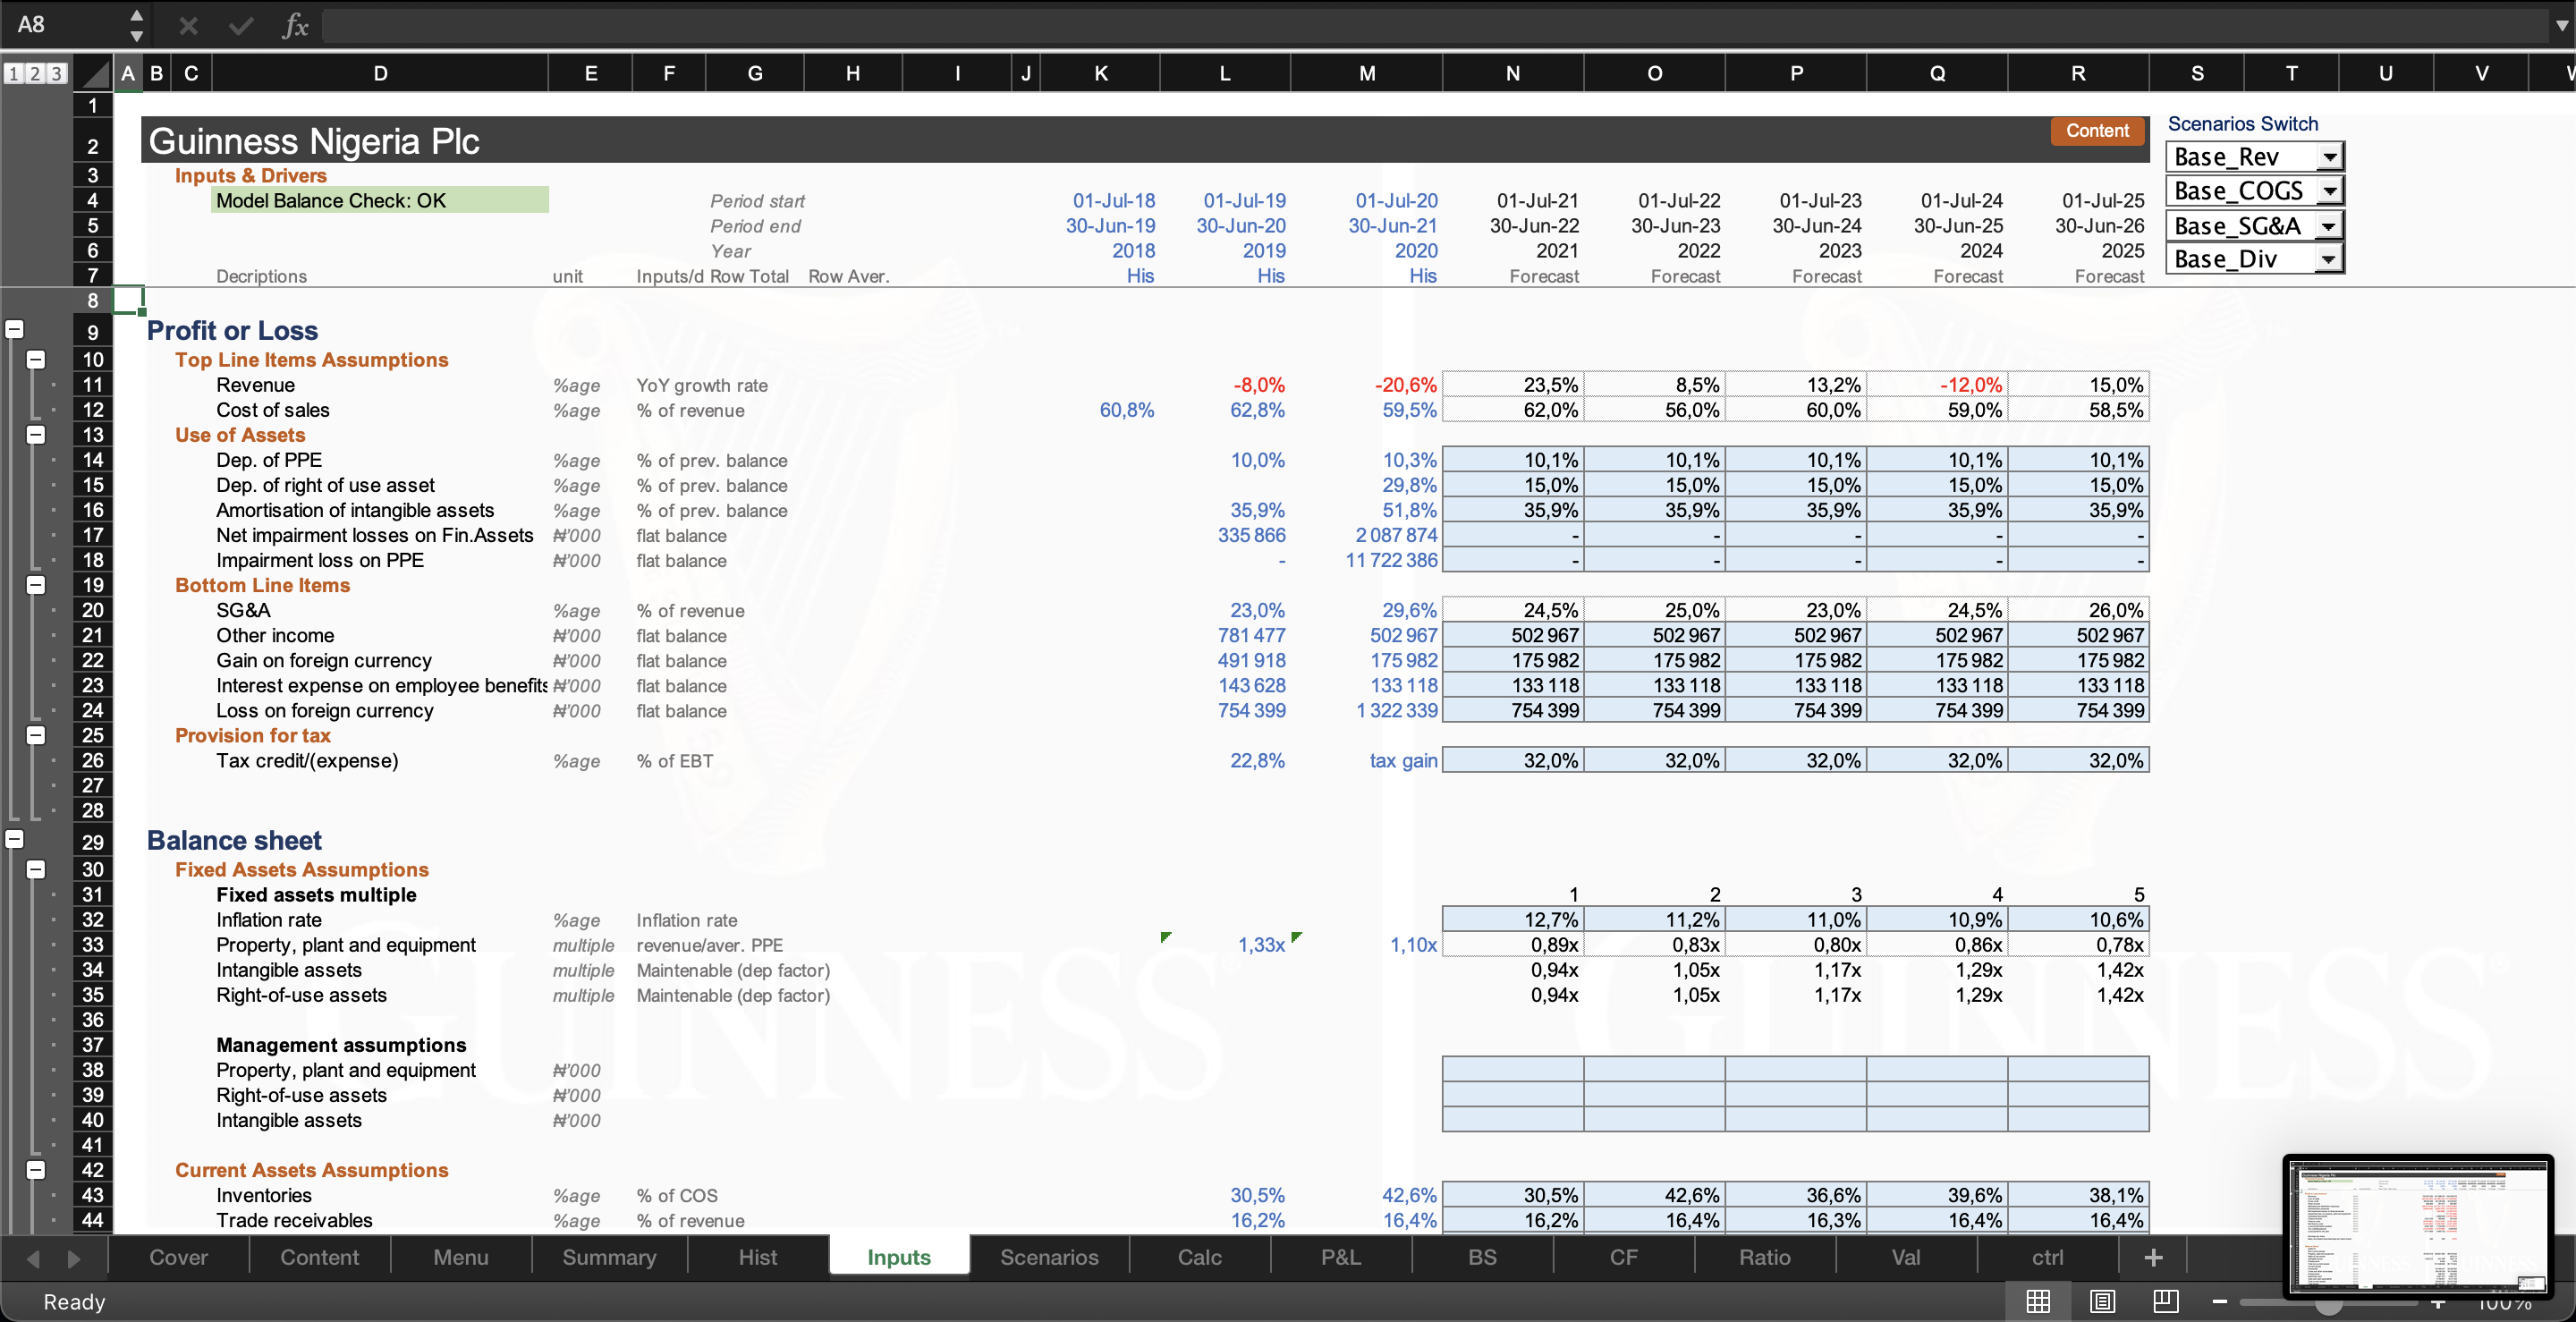Collapse Fixed Assets Assumptions group at row 30
Screen dimensions: 2576x1322
point(36,869)
